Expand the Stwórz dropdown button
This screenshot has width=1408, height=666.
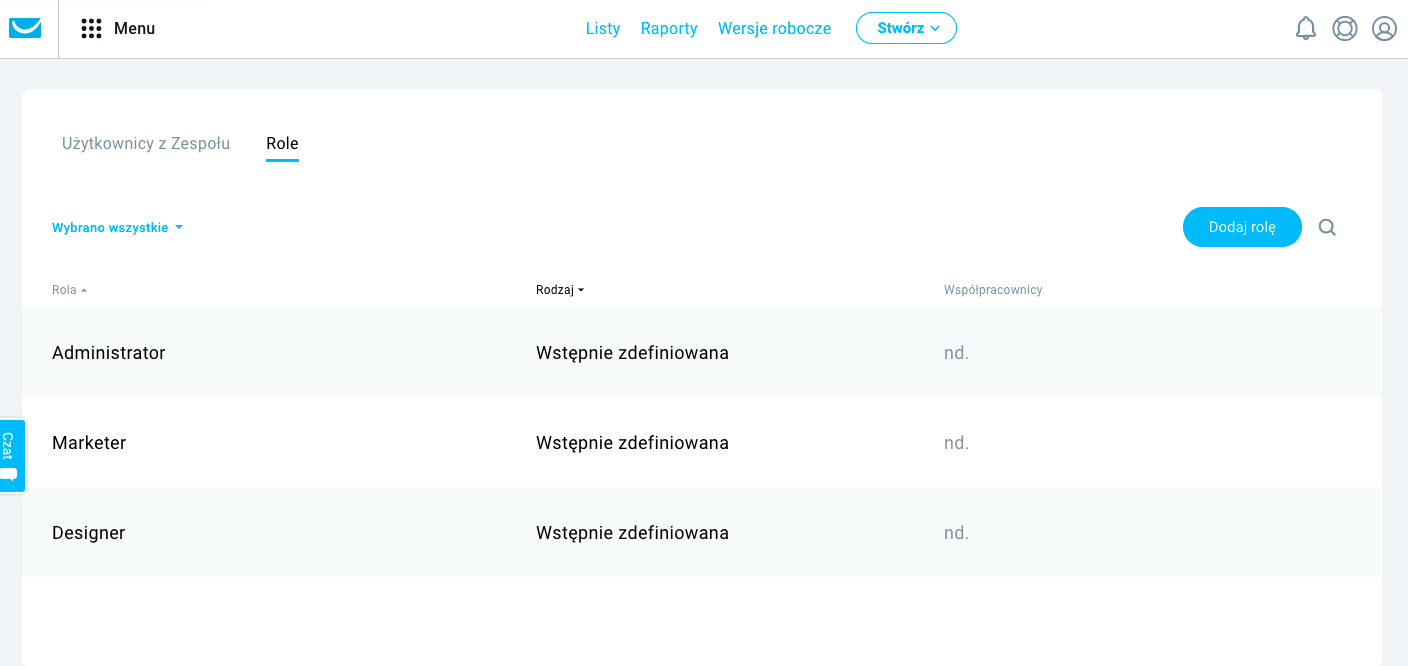906,28
